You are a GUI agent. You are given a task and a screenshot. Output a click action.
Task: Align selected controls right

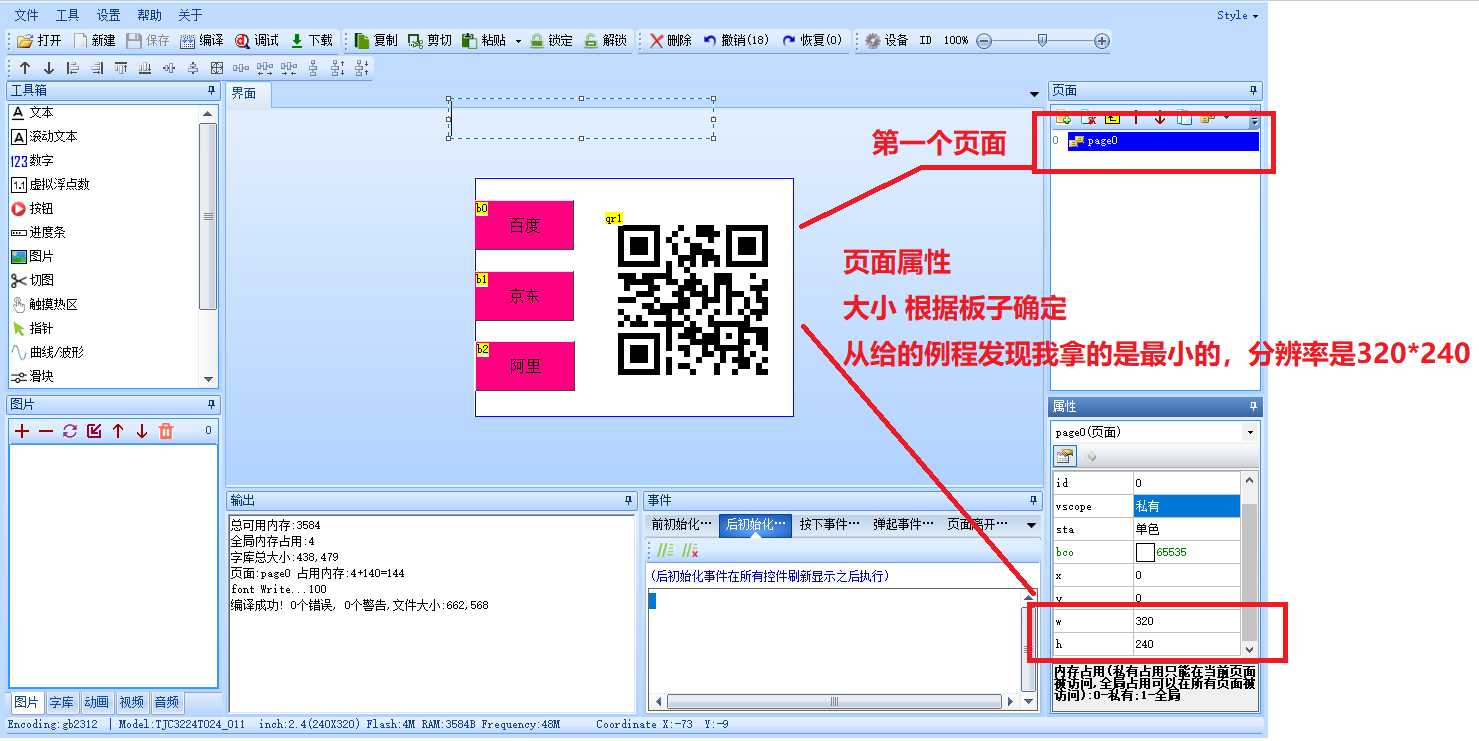pos(96,68)
